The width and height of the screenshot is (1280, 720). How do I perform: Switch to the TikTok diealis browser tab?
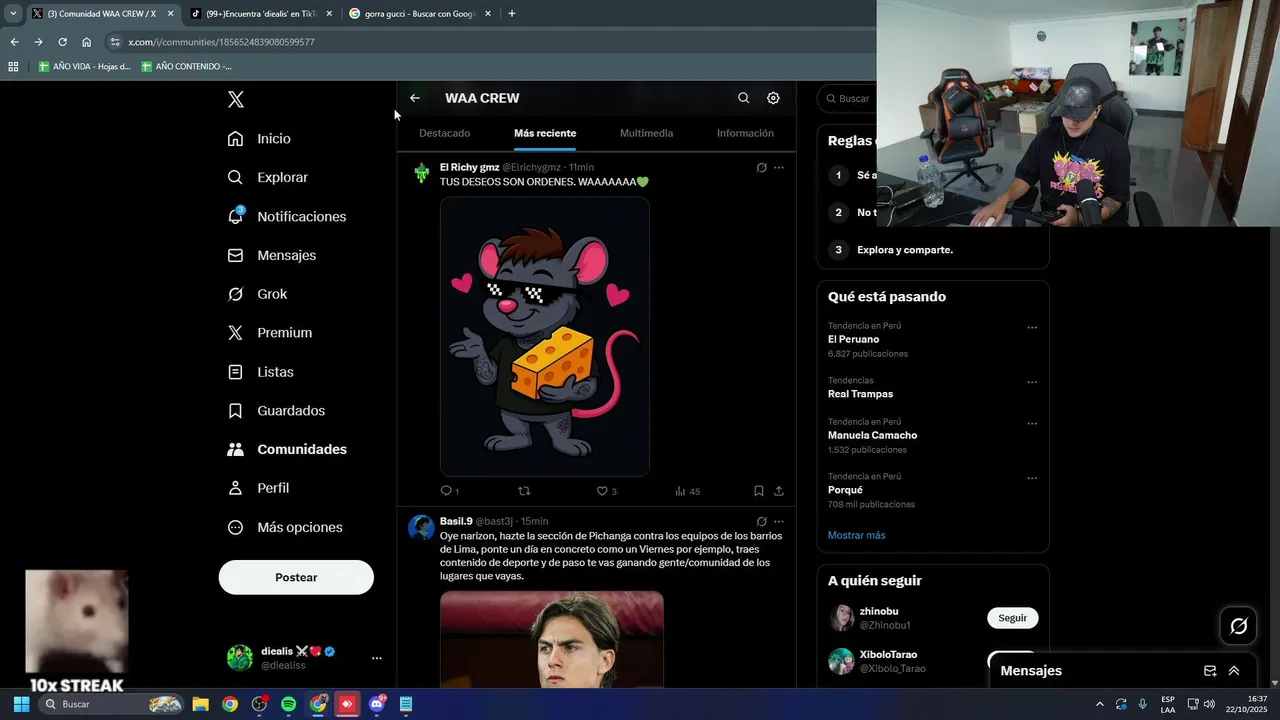pyautogui.click(x=260, y=14)
